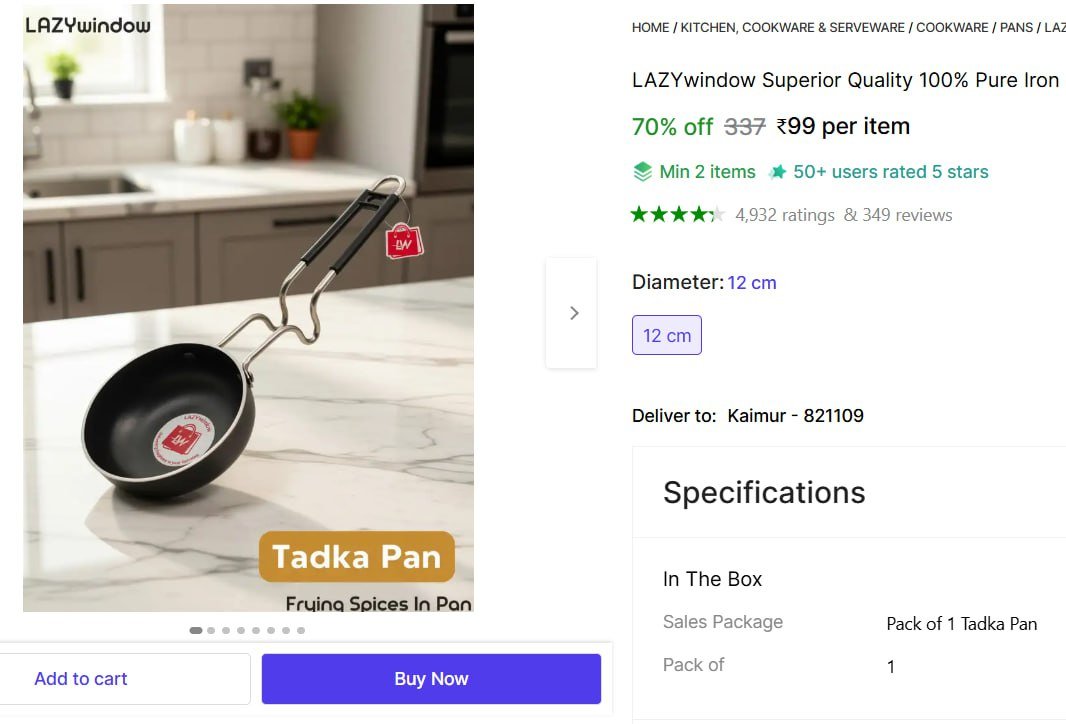Open KITCHEN, COOKWARE & SERVEWARE breadcrumb

point(792,27)
